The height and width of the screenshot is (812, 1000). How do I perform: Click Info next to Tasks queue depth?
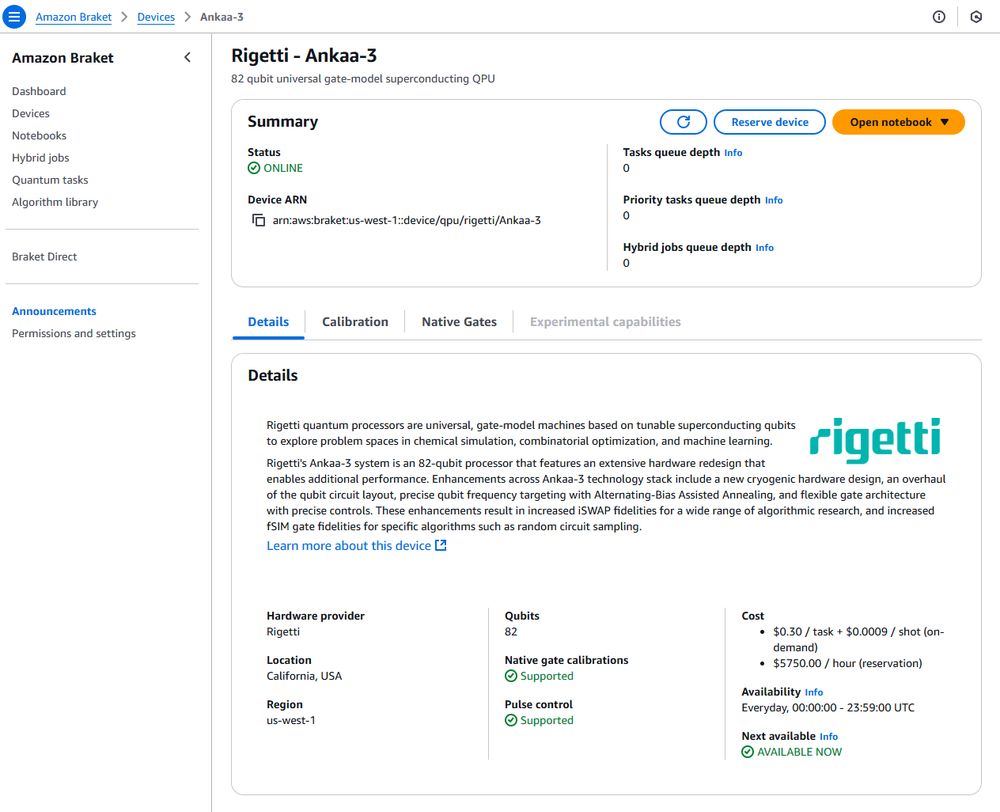click(733, 153)
